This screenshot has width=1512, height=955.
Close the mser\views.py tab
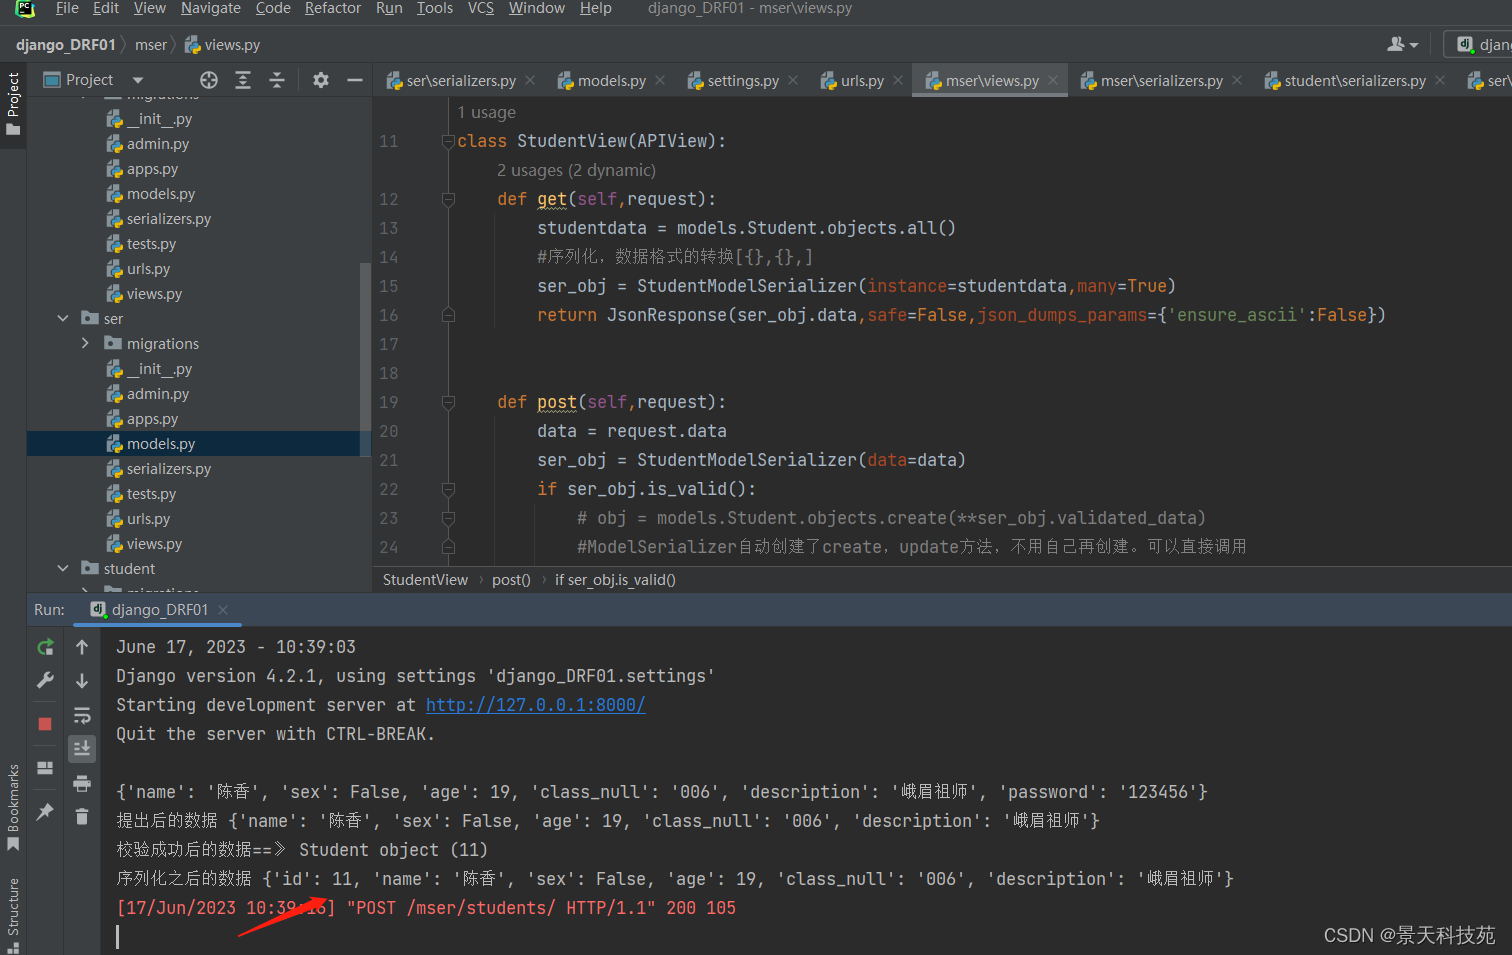click(1053, 80)
